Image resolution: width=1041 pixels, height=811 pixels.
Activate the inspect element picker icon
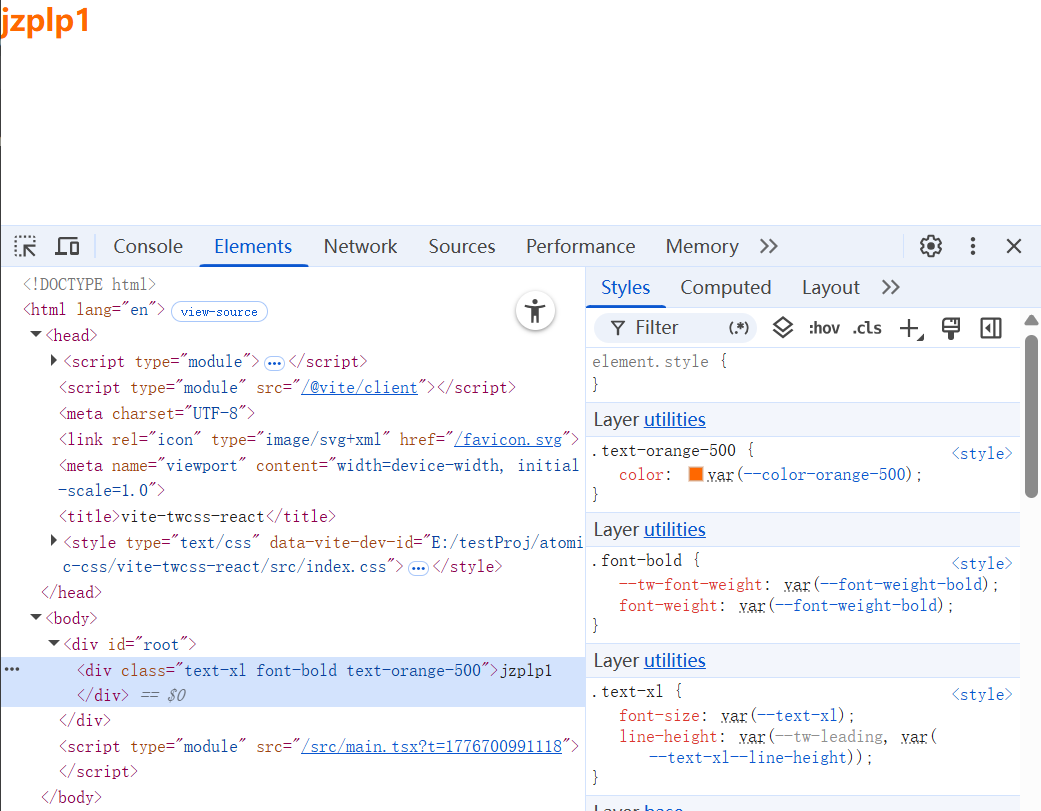[25, 246]
